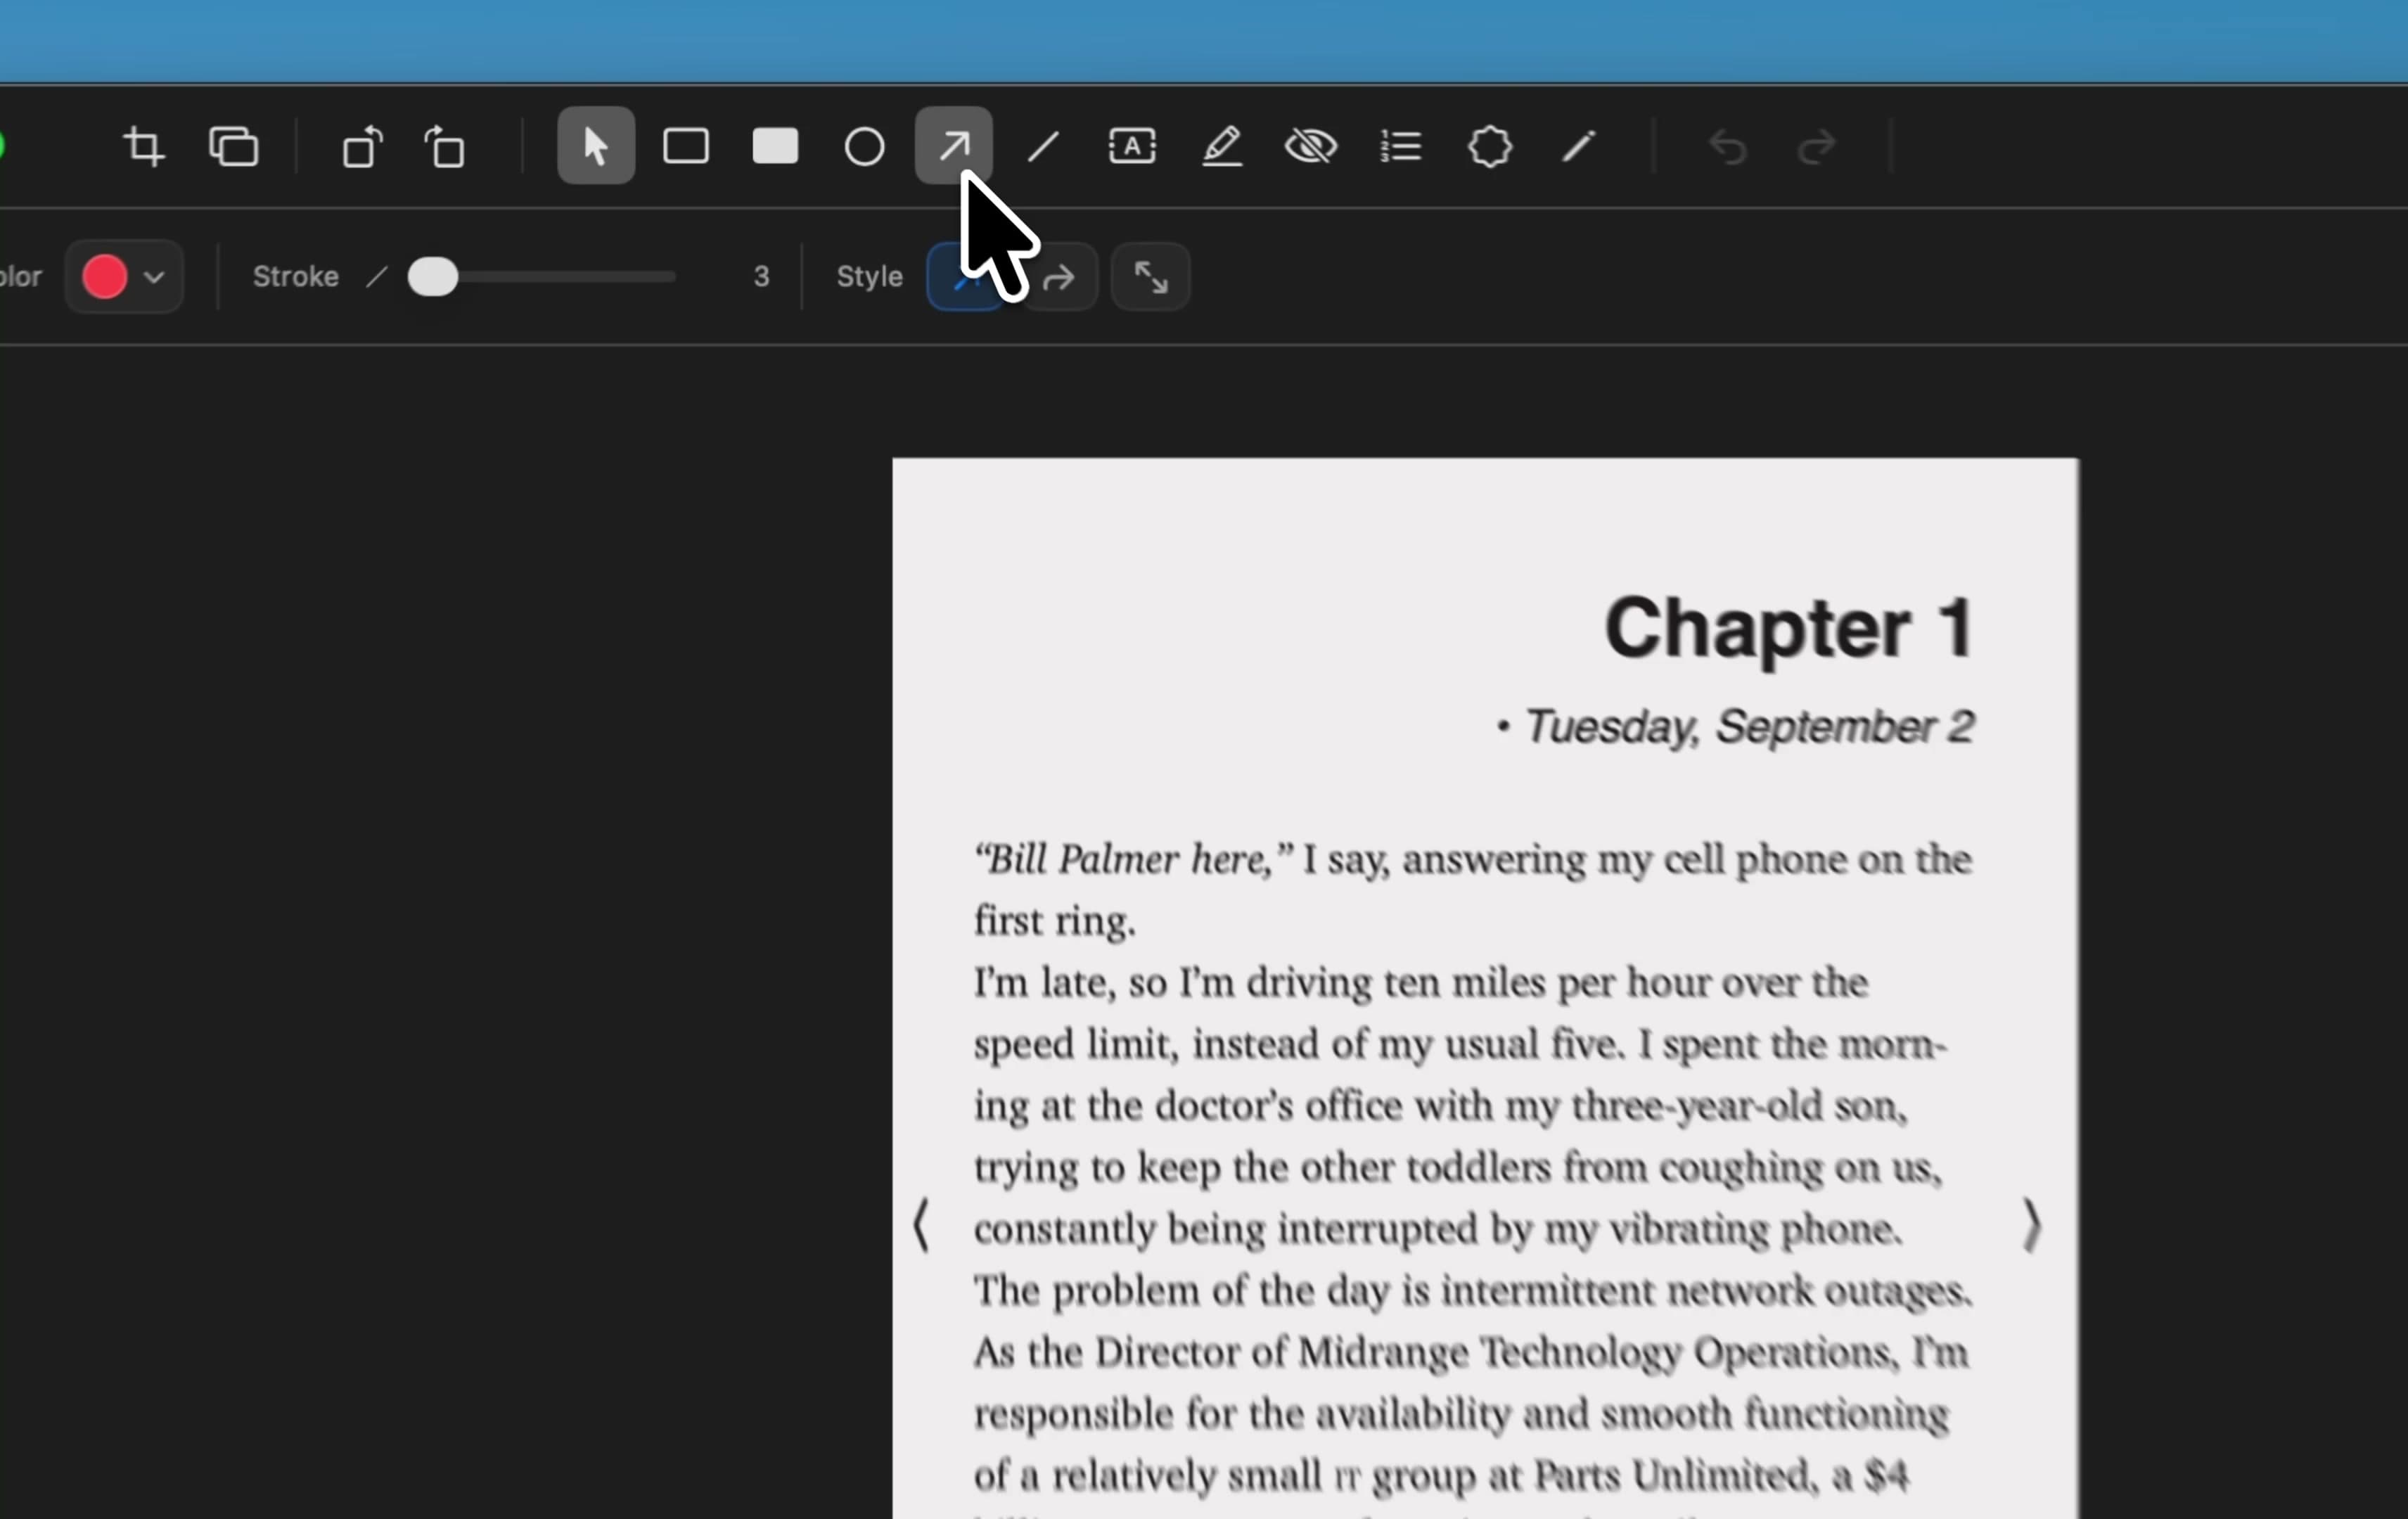
Task: Select the ellipse tool
Action: point(864,147)
